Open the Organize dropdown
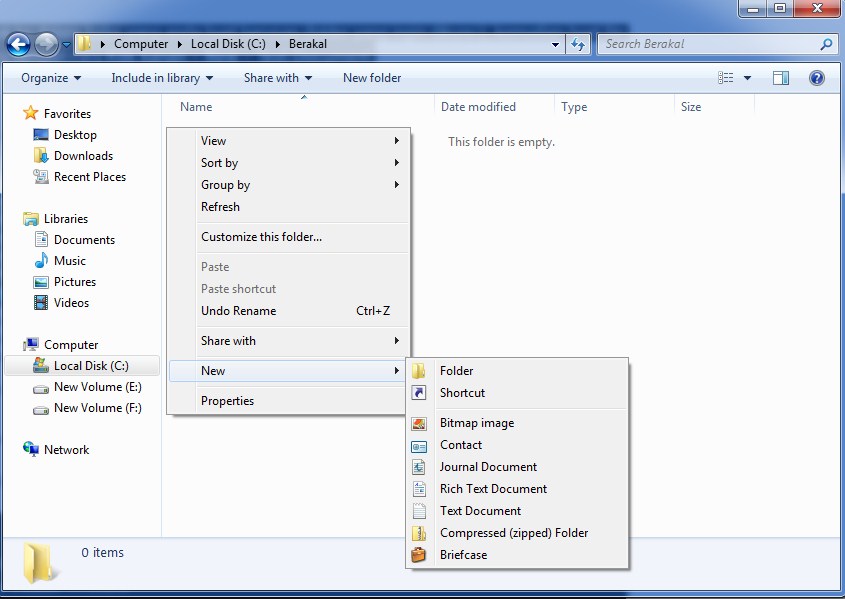 click(x=46, y=77)
